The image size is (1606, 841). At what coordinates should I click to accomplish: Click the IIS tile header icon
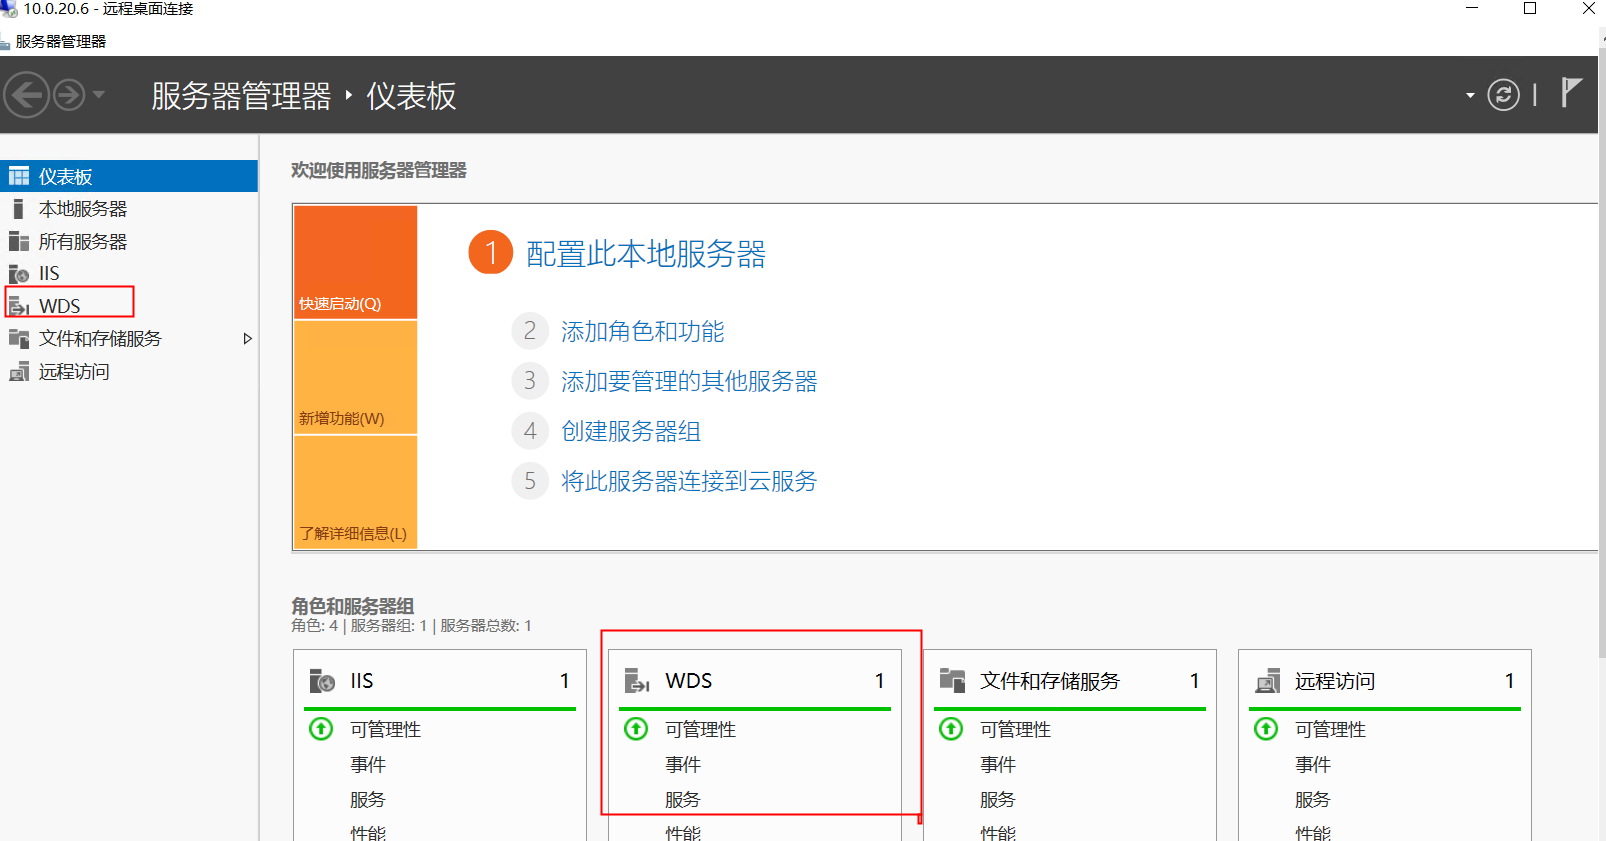(x=322, y=681)
